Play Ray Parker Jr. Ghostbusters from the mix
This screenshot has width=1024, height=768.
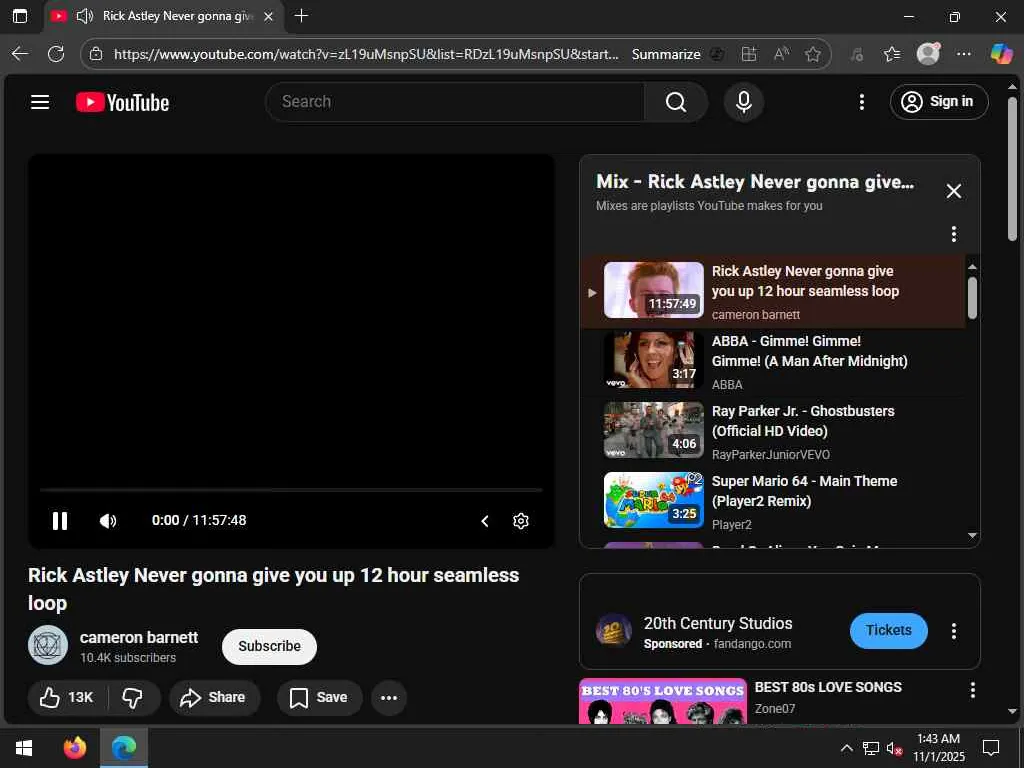772,432
